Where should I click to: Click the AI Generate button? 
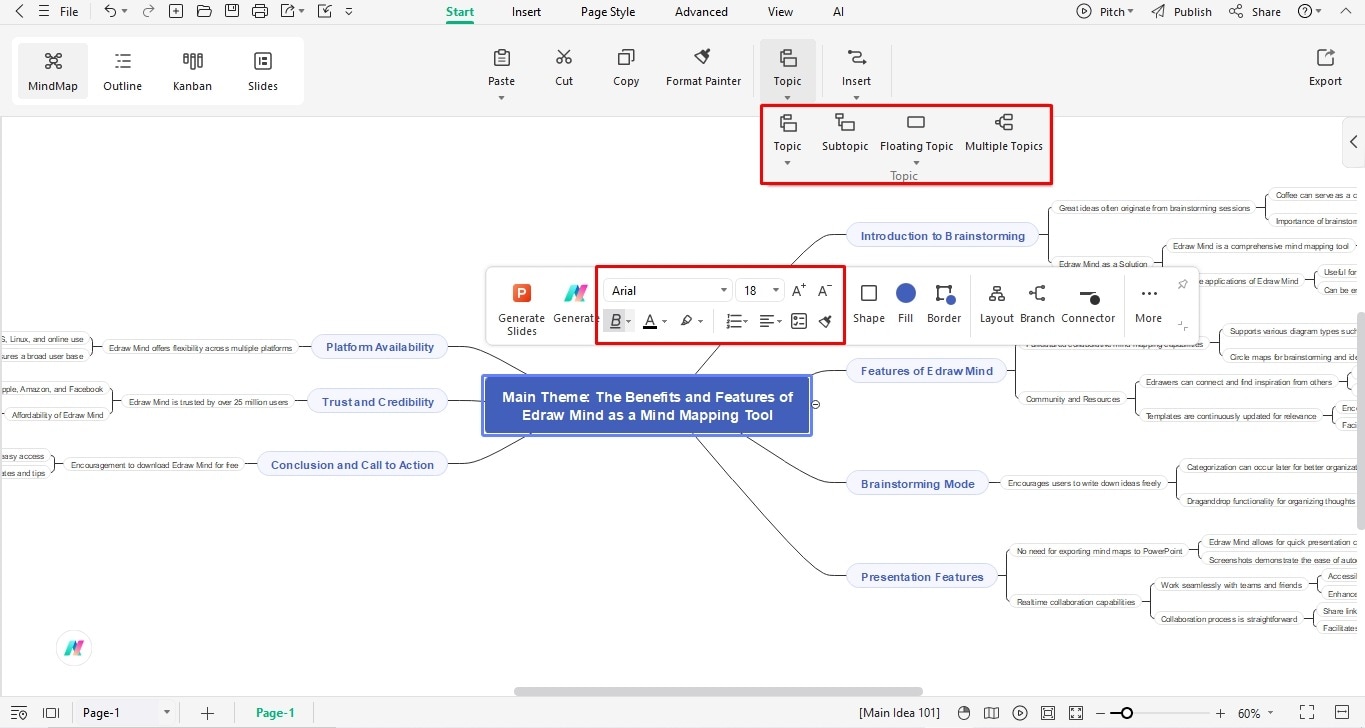click(x=575, y=304)
